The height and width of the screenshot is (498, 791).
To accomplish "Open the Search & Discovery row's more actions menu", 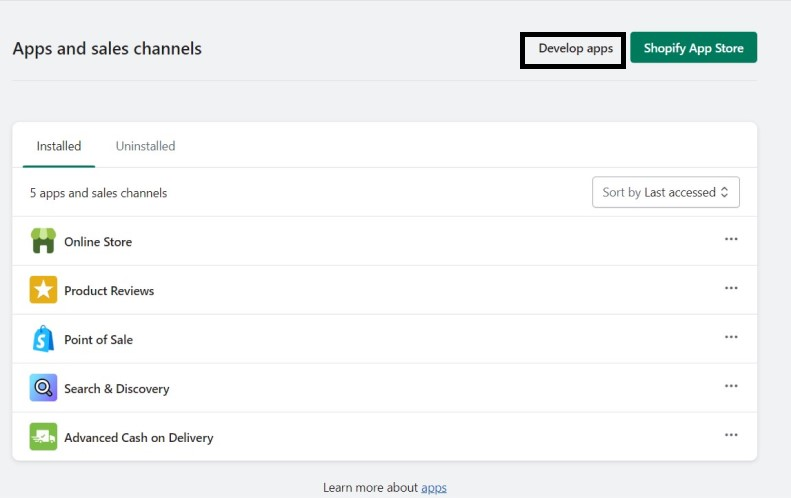I will (731, 386).
